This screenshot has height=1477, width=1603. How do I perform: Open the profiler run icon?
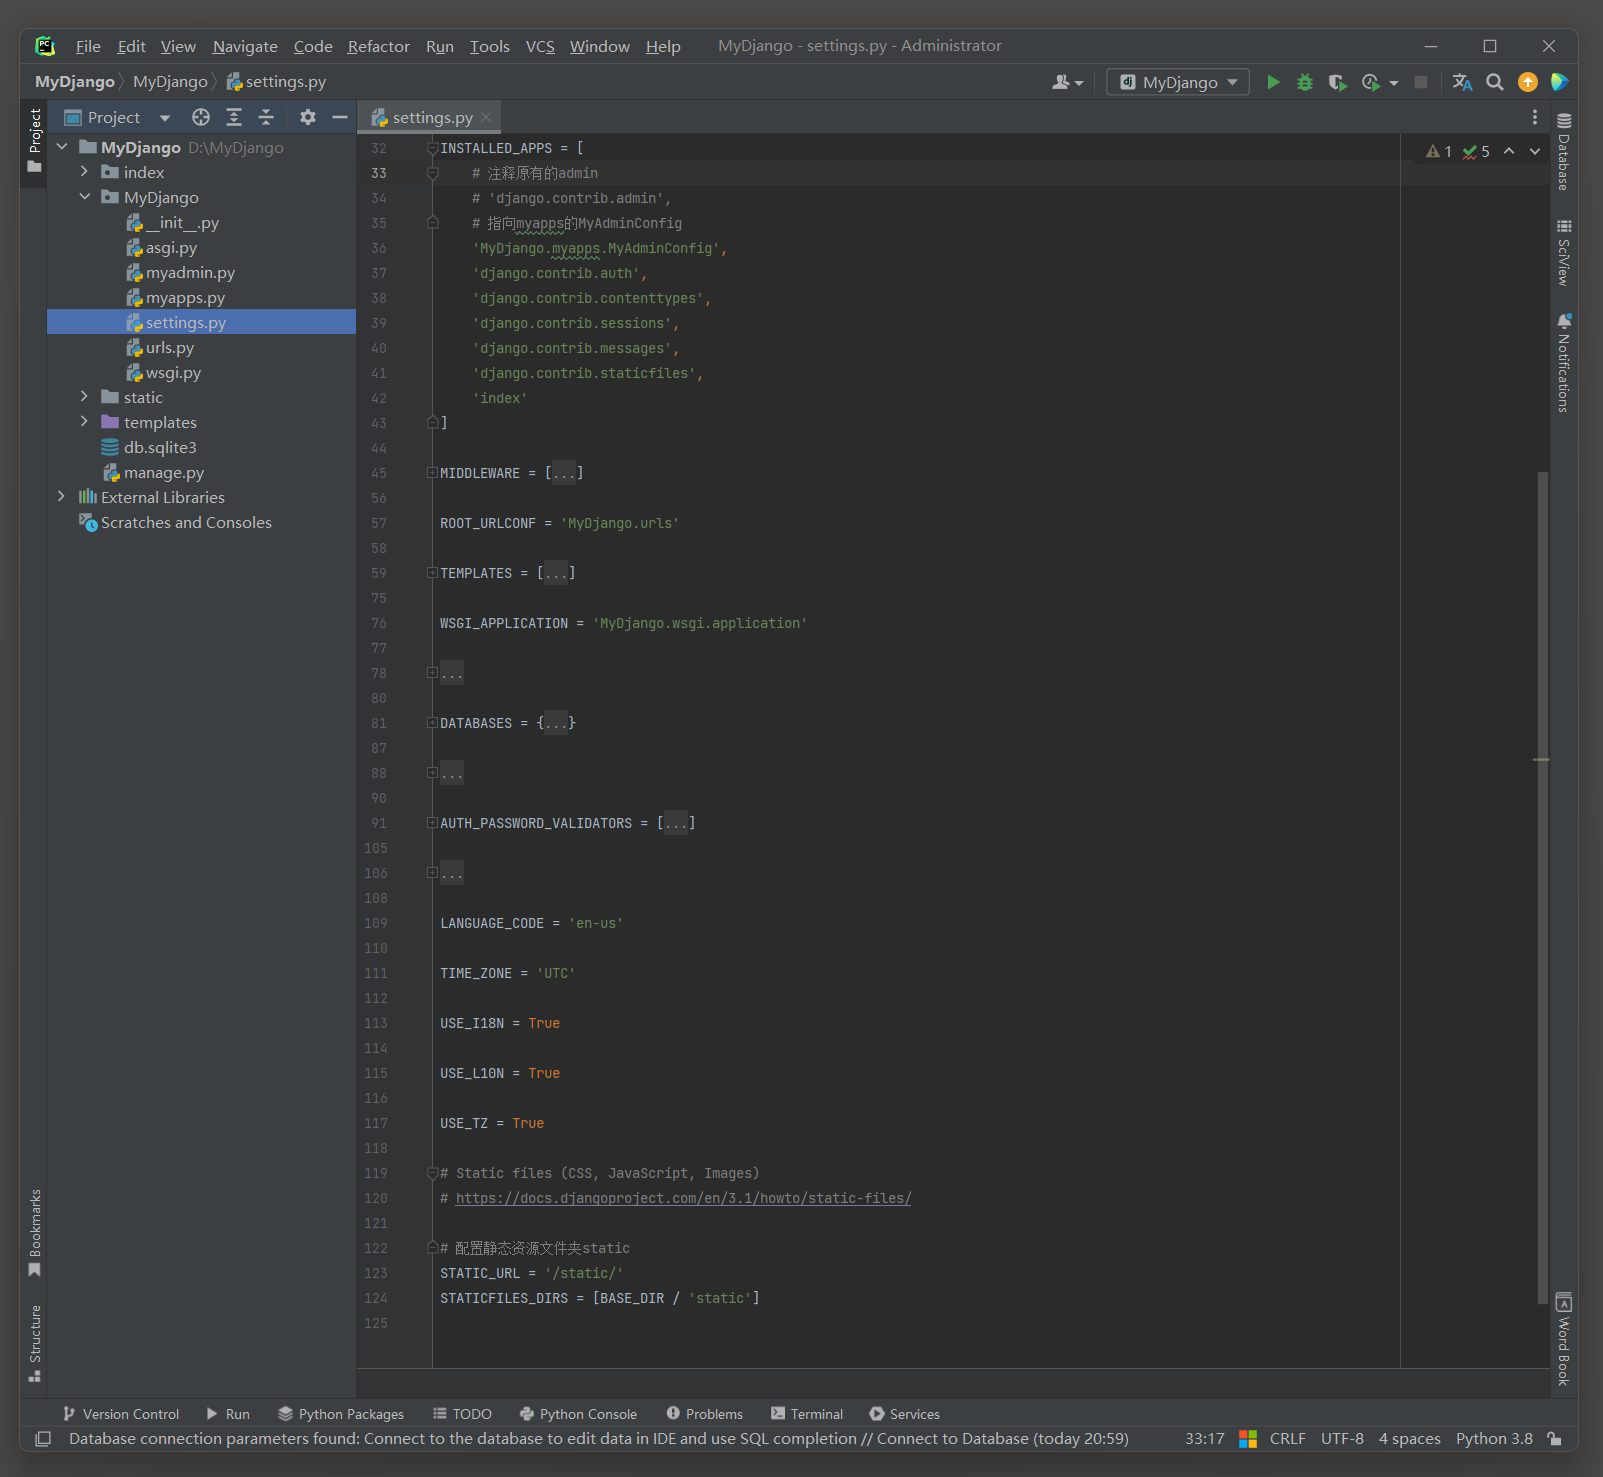1371,82
